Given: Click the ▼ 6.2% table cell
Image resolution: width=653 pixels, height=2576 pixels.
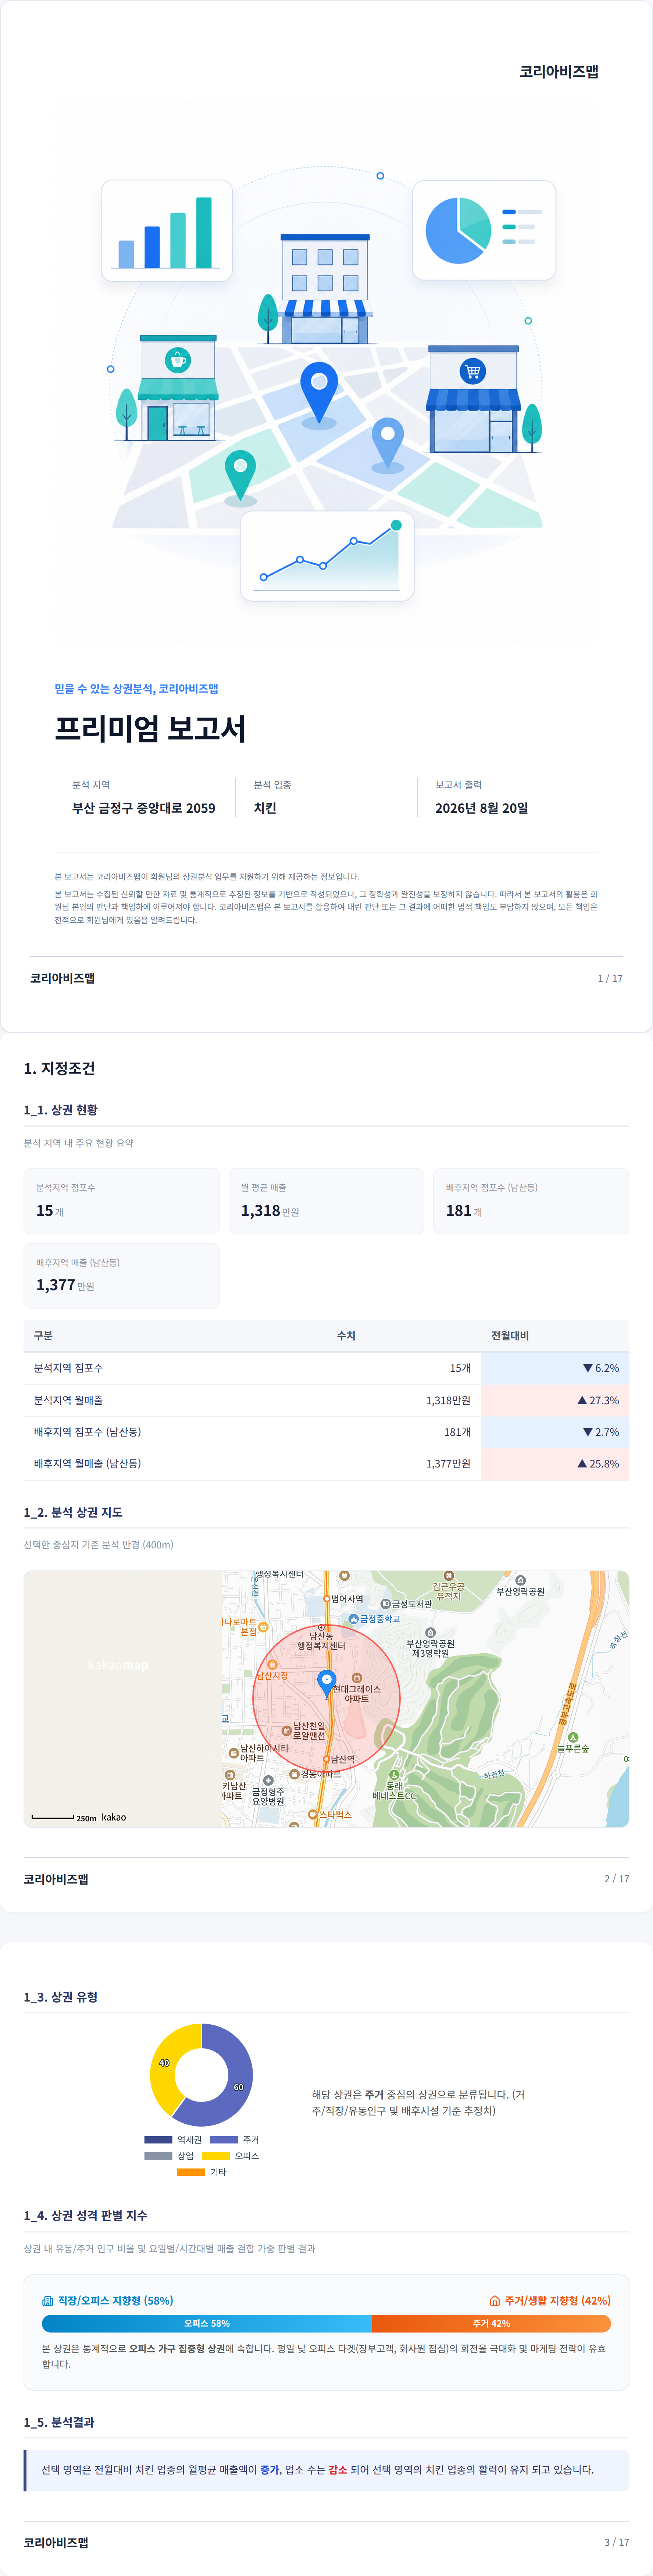Looking at the screenshot, I should [555, 1368].
